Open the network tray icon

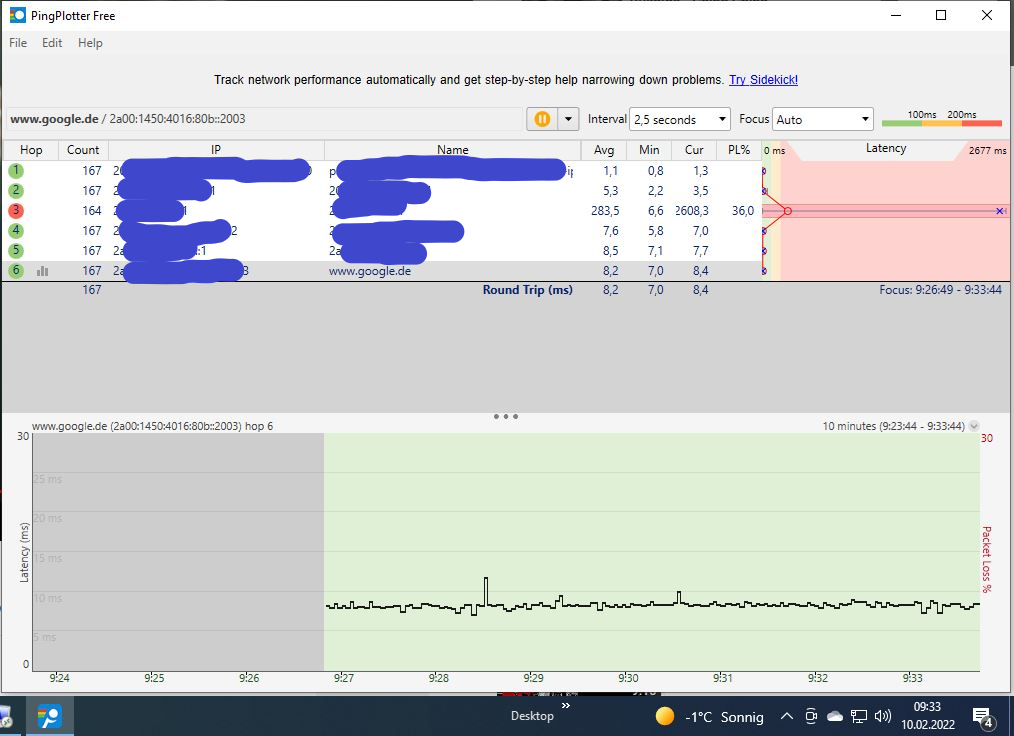[x=859, y=716]
